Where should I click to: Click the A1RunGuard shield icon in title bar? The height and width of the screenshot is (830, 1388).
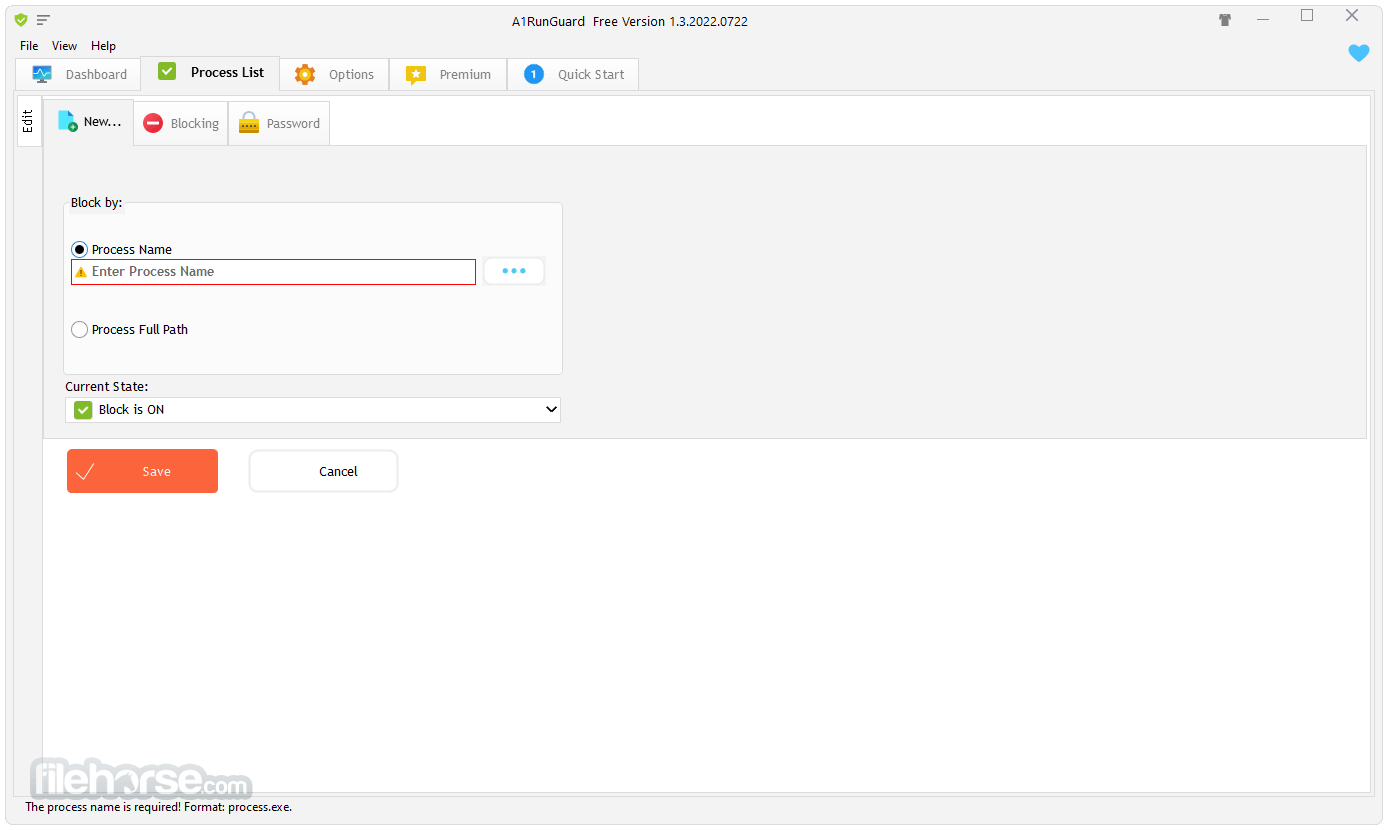pyautogui.click(x=21, y=20)
